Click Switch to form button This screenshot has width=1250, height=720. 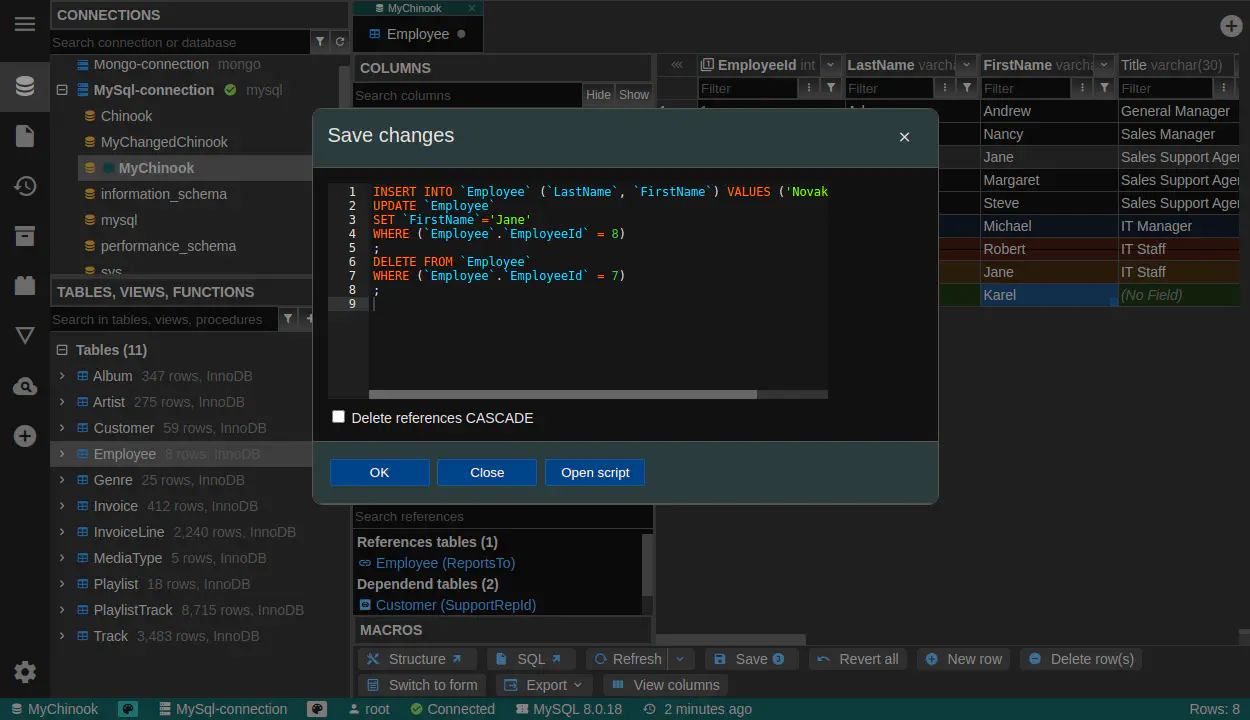tap(422, 685)
